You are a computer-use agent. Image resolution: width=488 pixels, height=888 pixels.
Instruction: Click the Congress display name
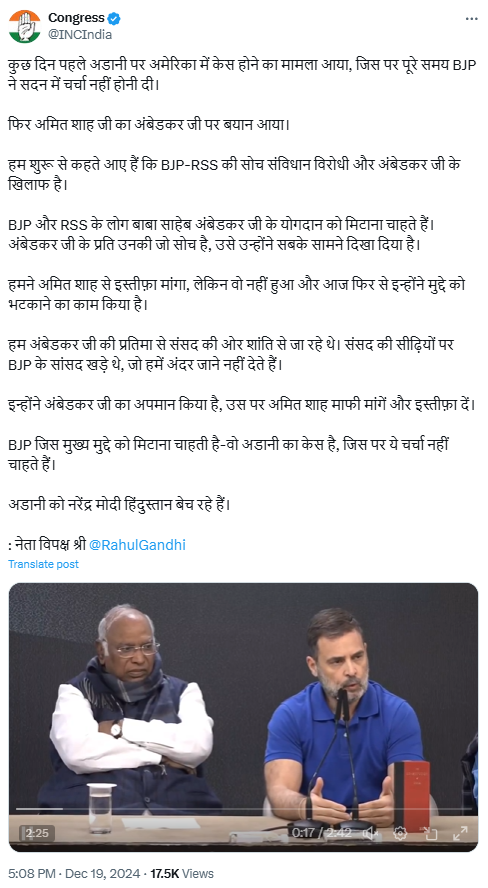pyautogui.click(x=76, y=18)
